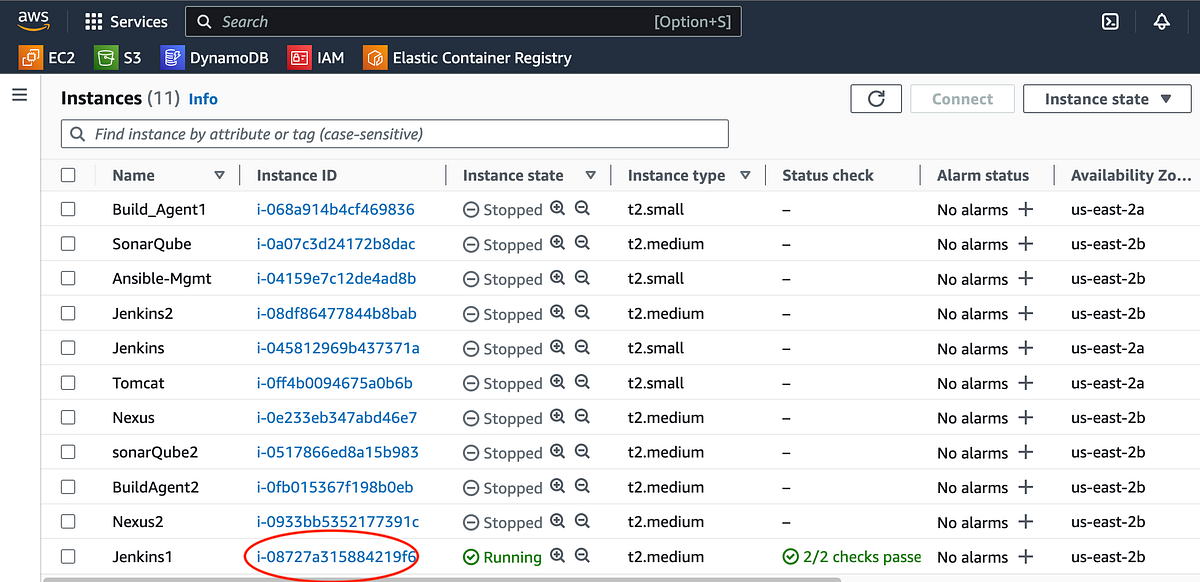Select the Nexus instance checkbox

(x=67, y=417)
